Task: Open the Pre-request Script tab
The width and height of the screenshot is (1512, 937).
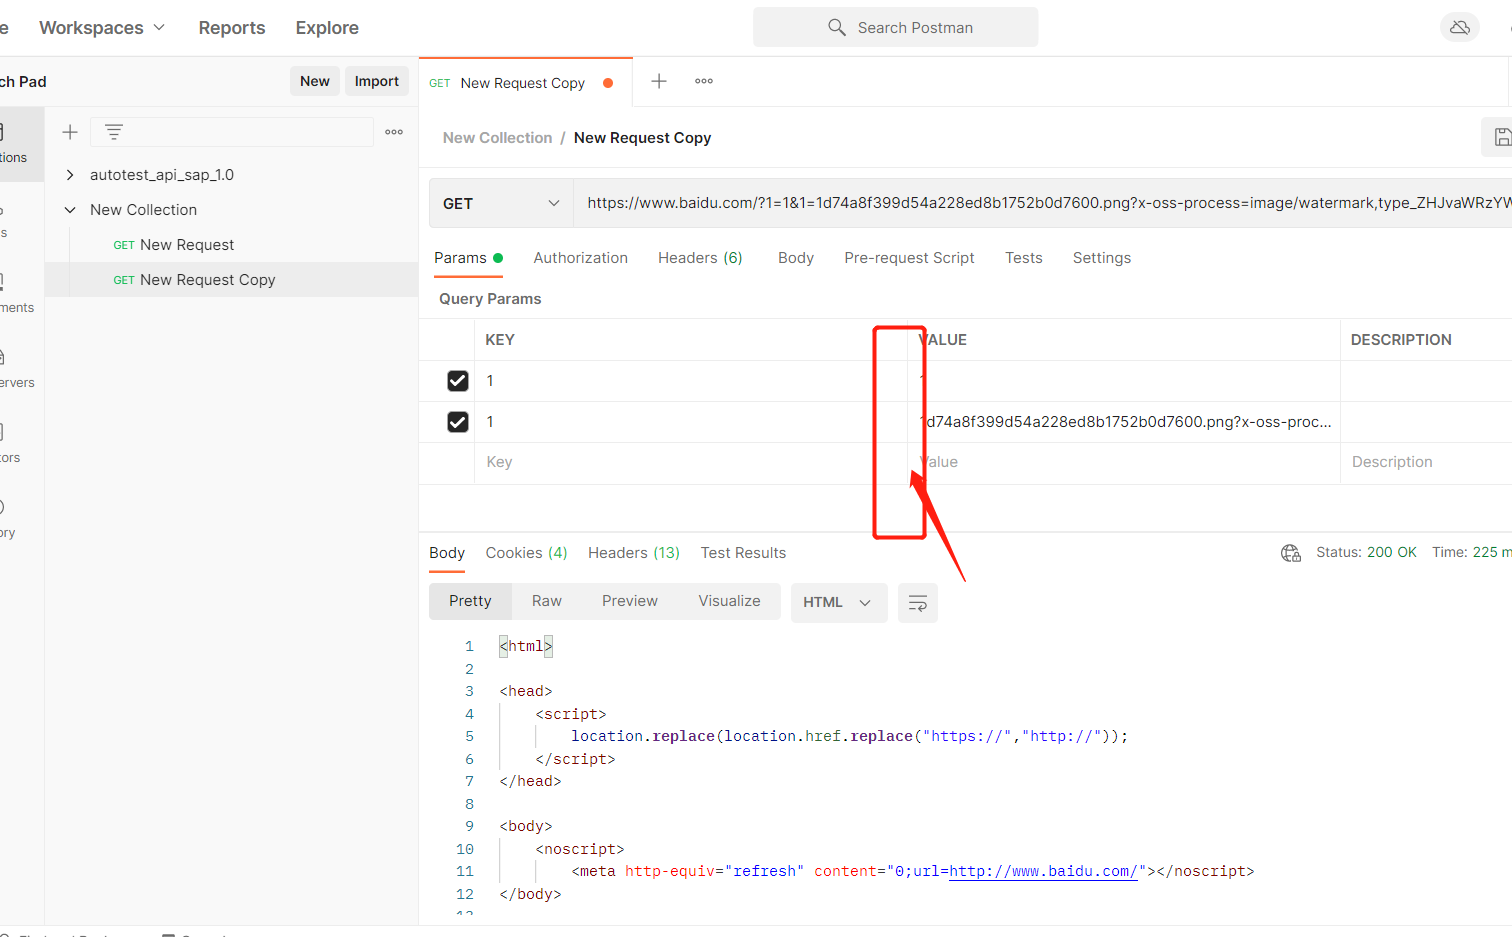Action: [909, 258]
